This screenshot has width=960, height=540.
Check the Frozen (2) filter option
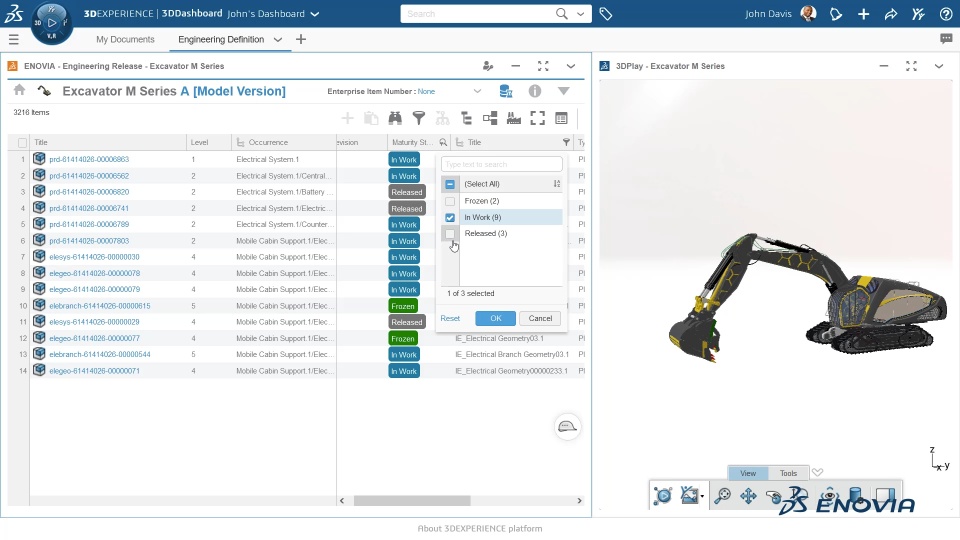[450, 201]
